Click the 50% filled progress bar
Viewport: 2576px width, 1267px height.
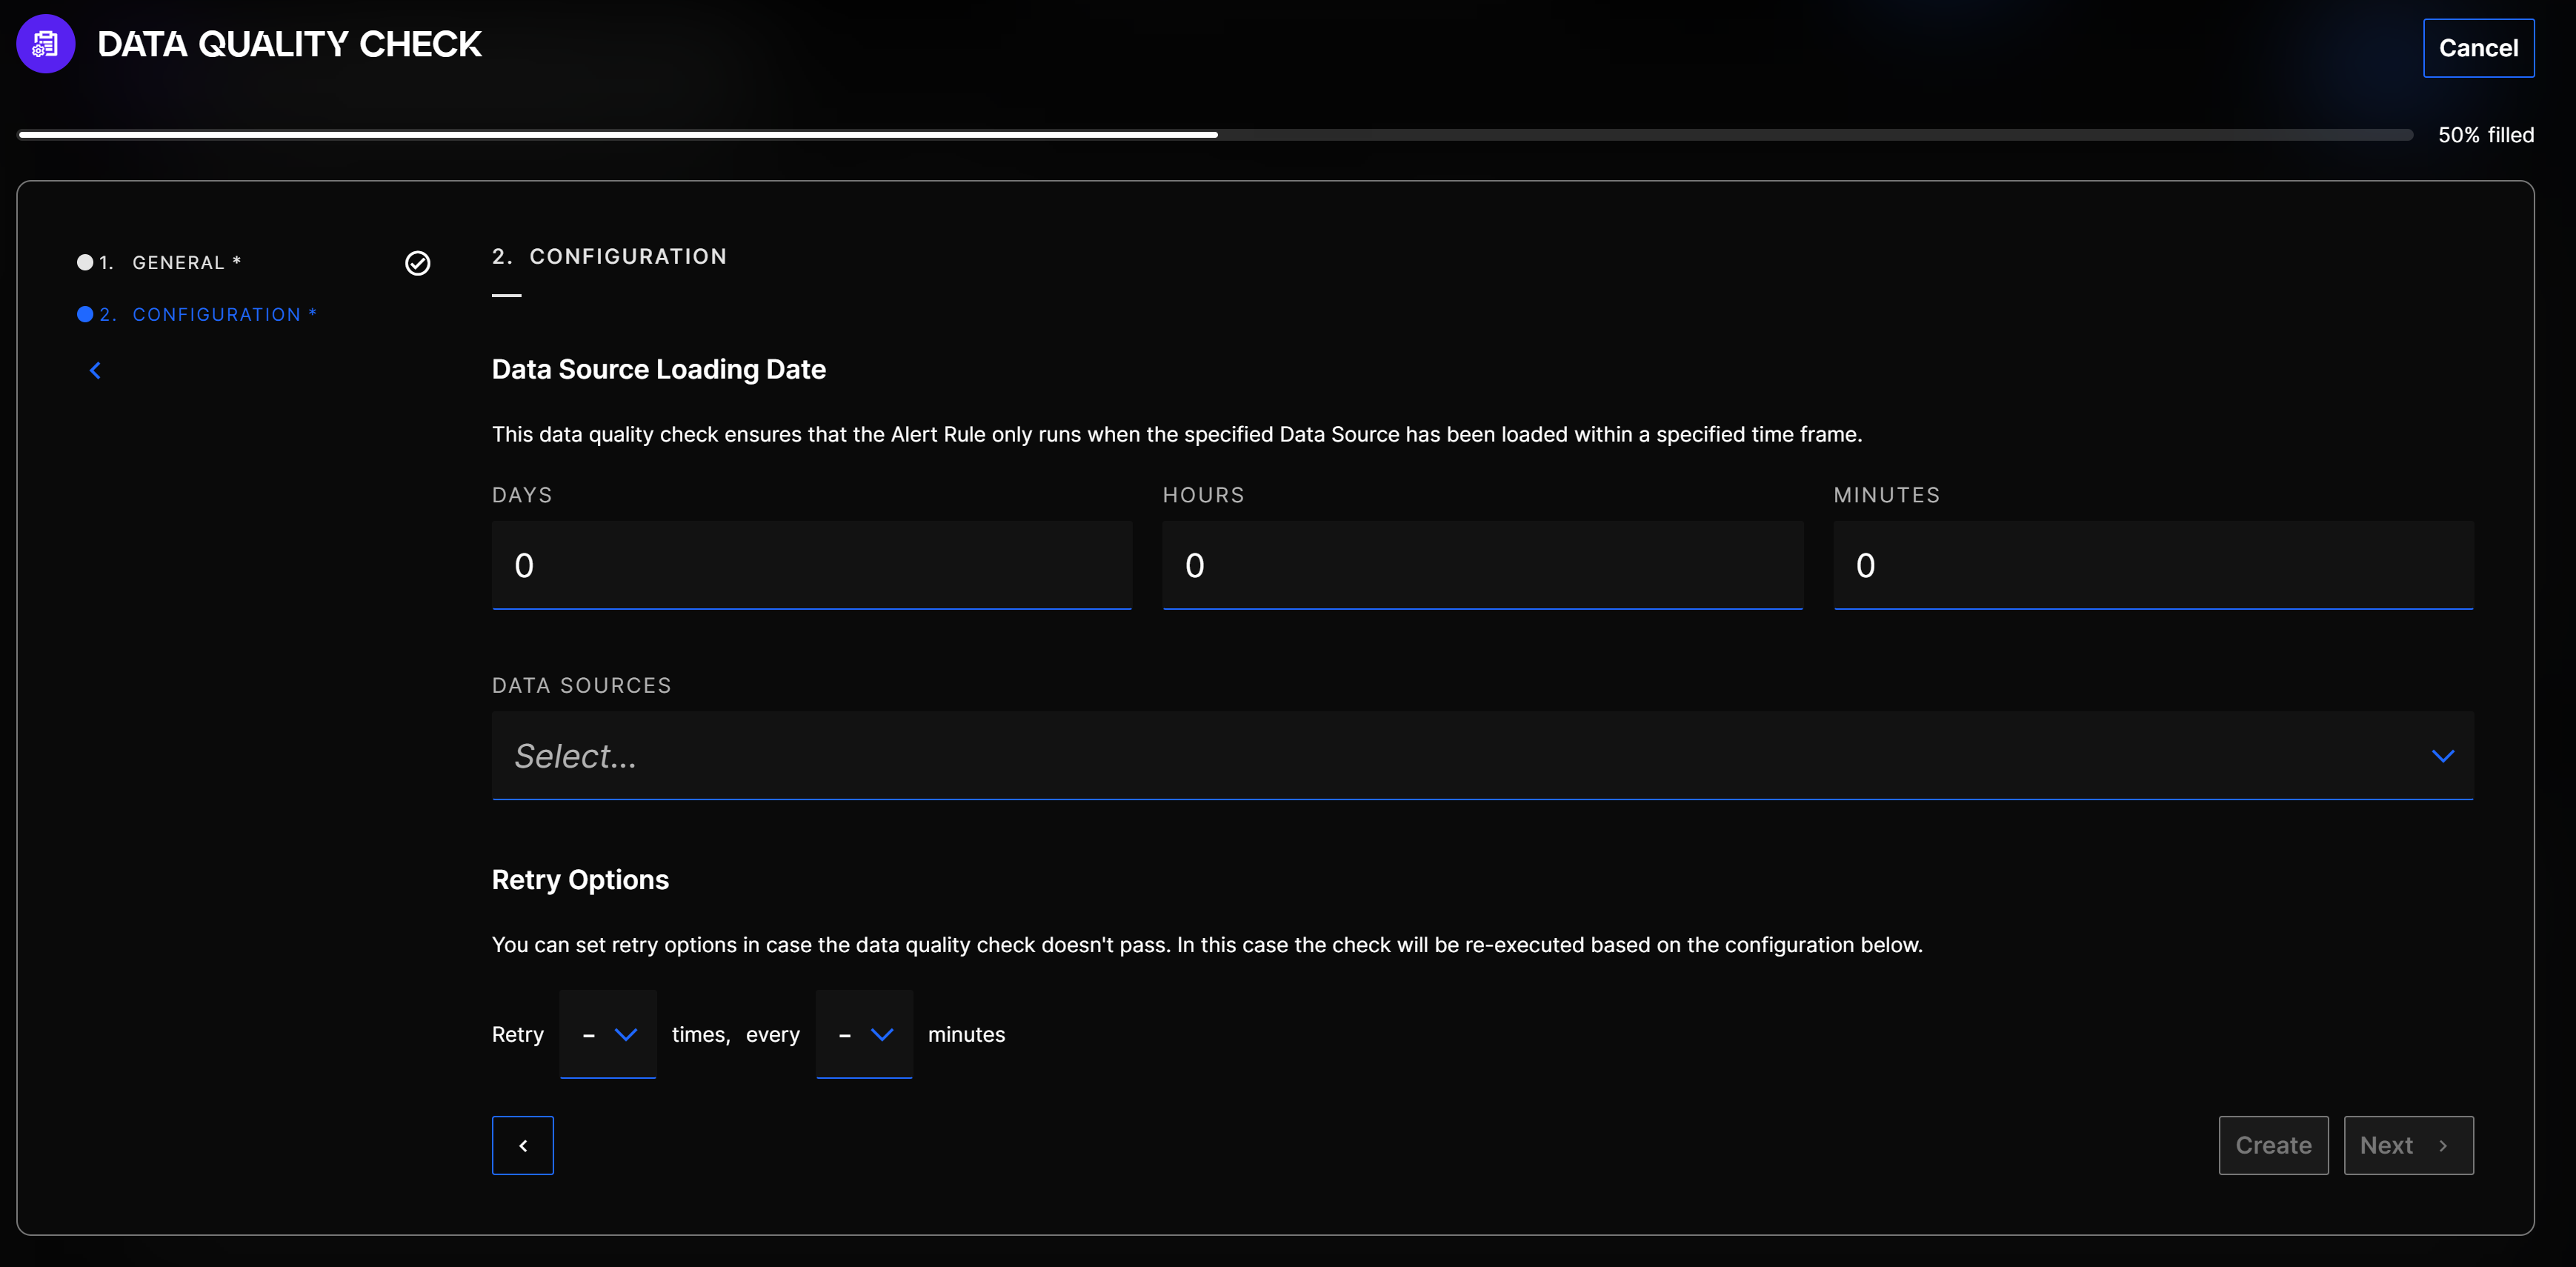(x=1215, y=135)
